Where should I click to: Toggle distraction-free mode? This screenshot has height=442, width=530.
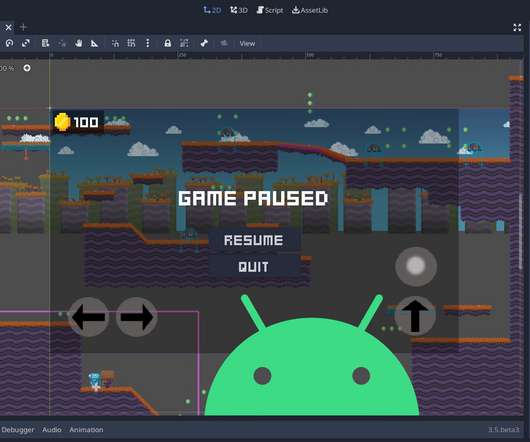(517, 28)
